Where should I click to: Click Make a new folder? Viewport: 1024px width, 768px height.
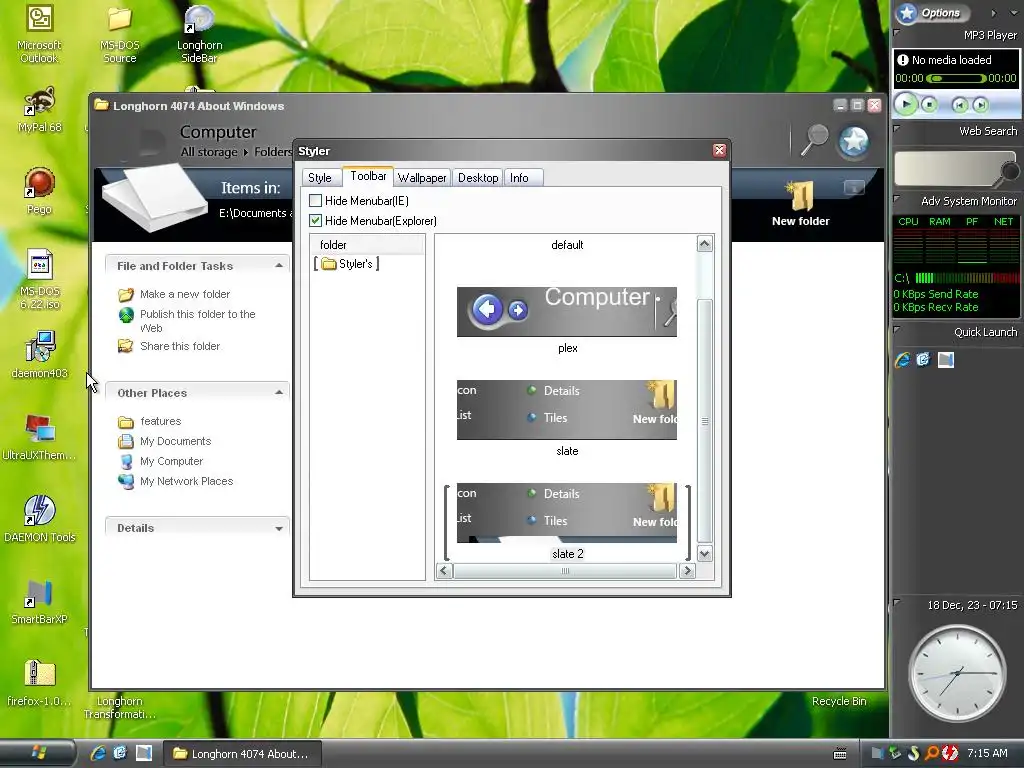(185, 294)
